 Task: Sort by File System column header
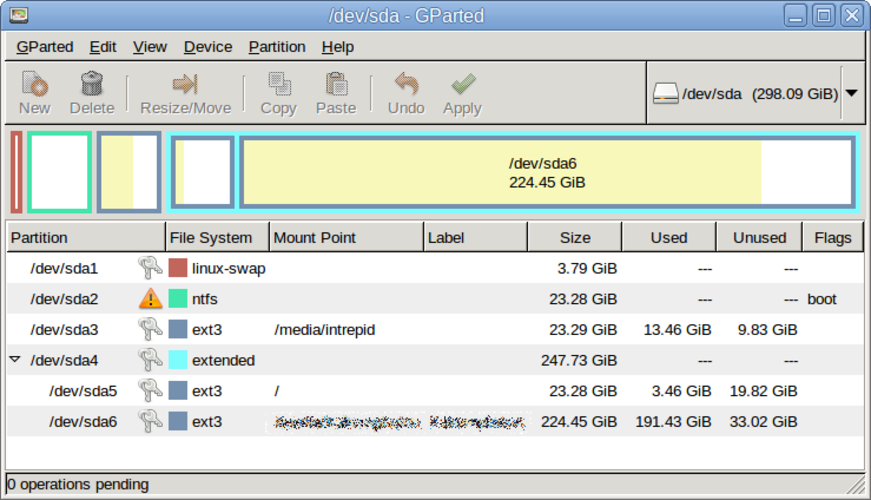click(217, 238)
